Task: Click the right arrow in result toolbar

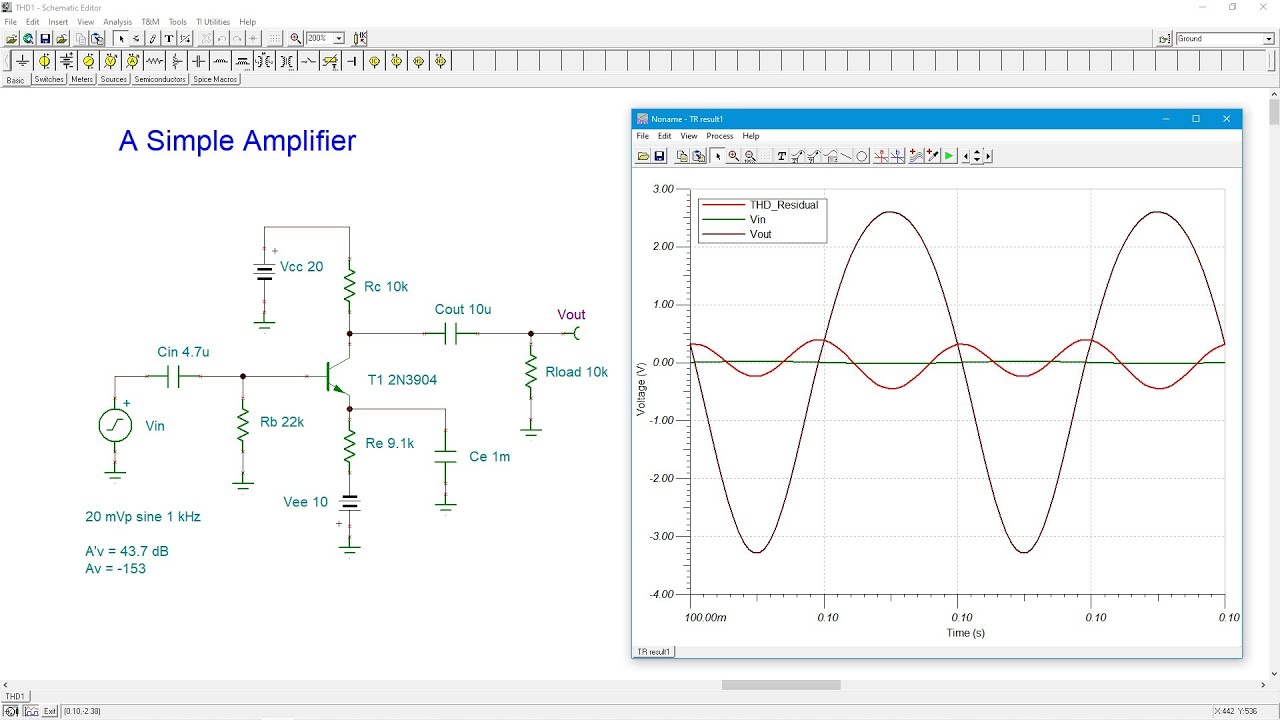Action: tap(988, 156)
